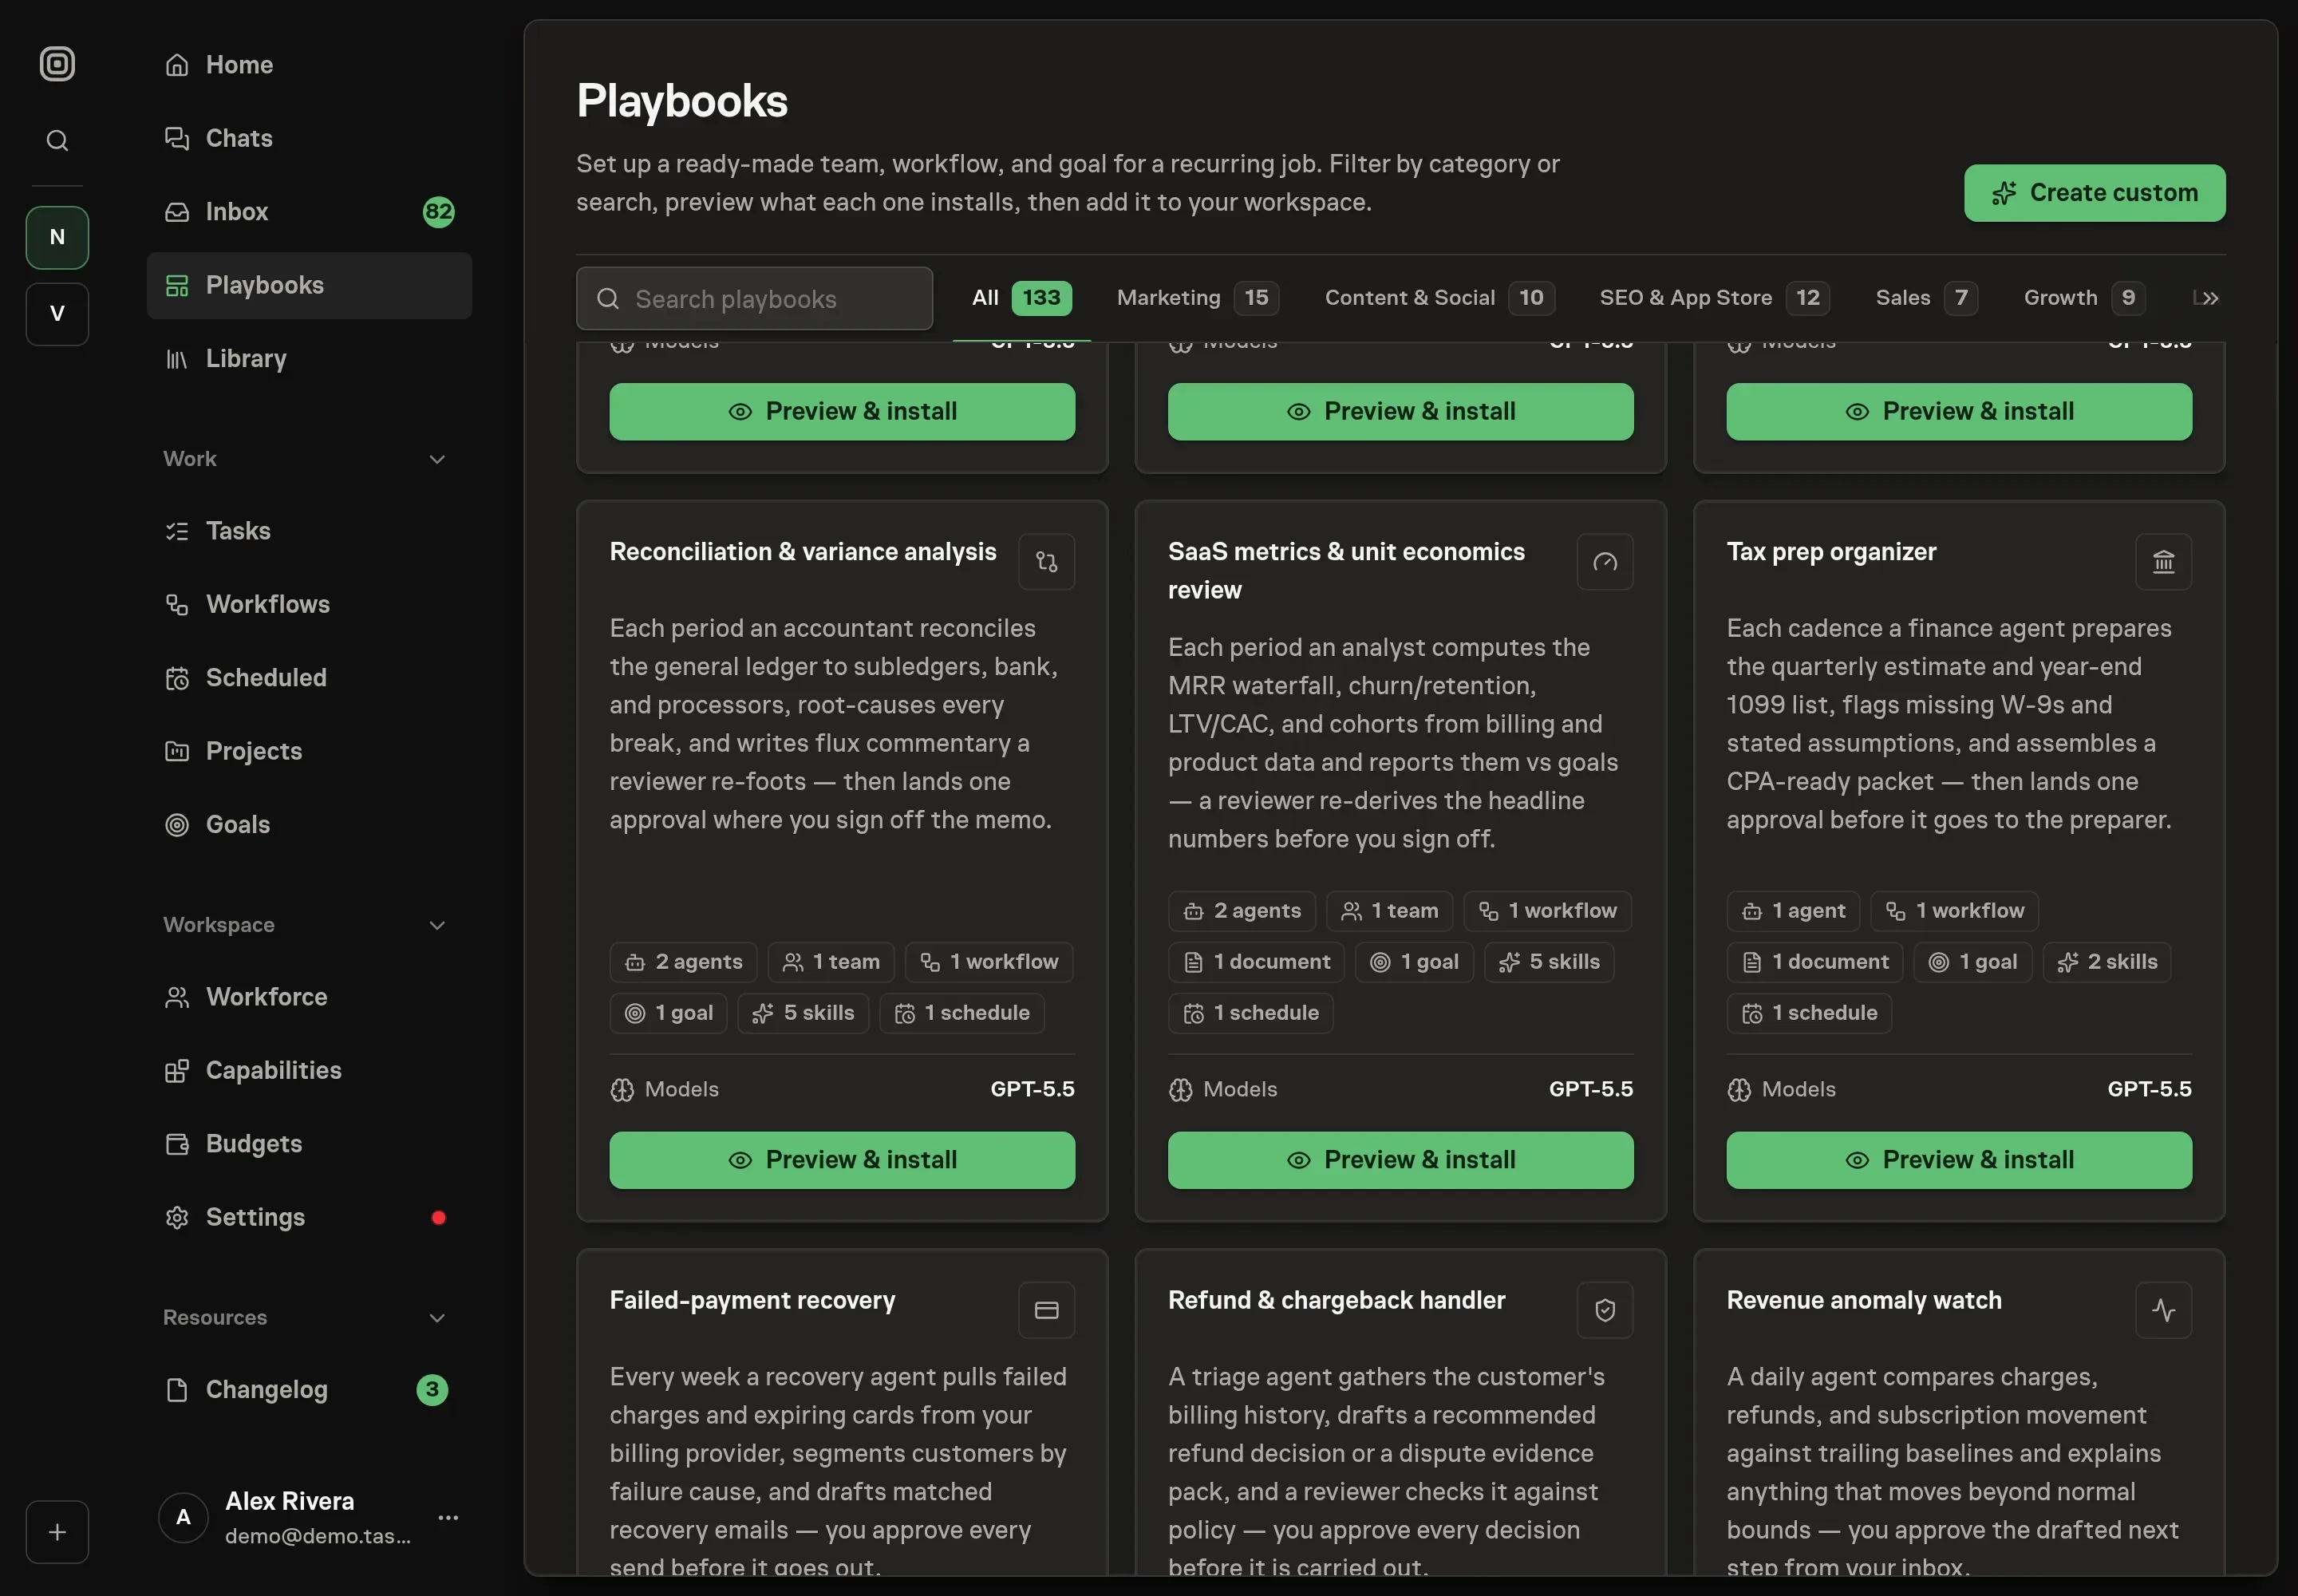Click SaaS metrics card's 1 schedule chip
The image size is (2298, 1596).
pyautogui.click(x=1250, y=1013)
